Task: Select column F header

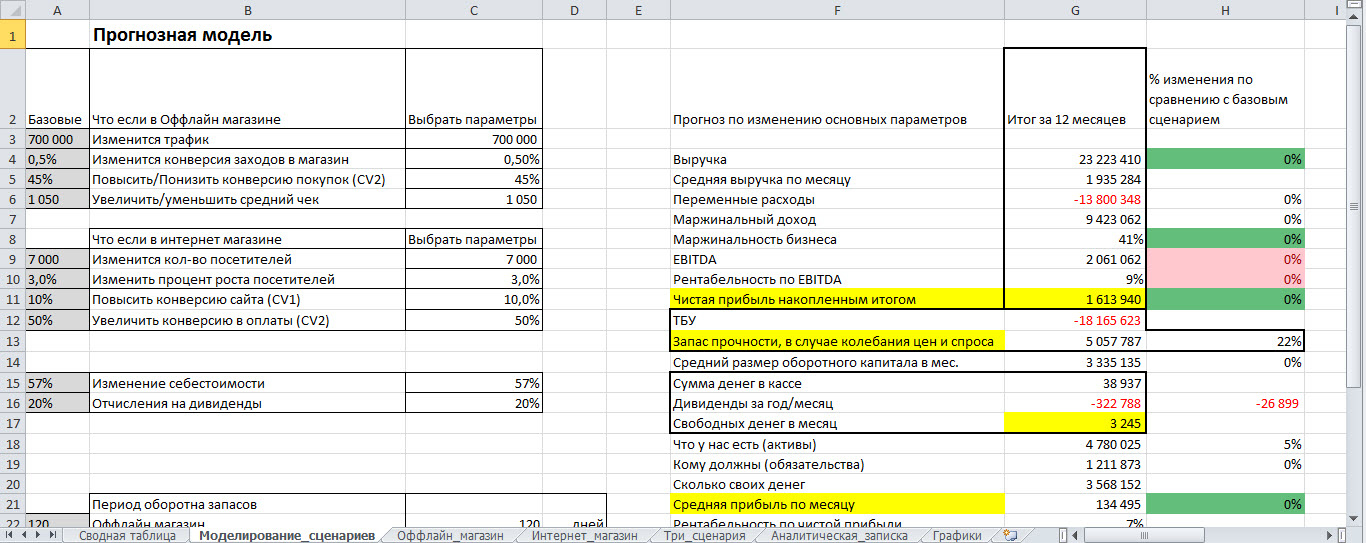Action: tap(837, 9)
